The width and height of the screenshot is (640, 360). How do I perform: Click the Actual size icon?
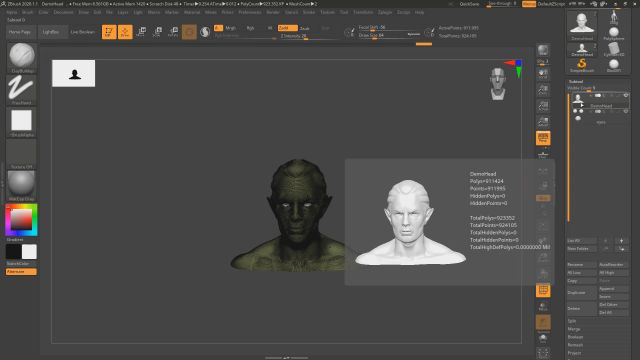[x=543, y=106]
